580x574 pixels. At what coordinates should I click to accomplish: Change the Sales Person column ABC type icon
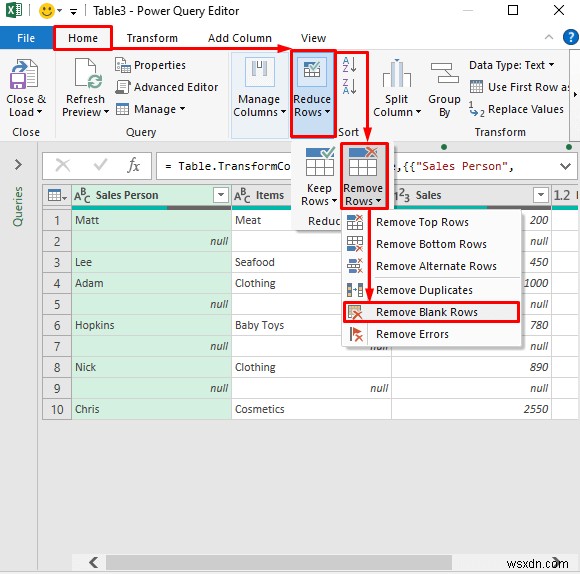[82, 195]
